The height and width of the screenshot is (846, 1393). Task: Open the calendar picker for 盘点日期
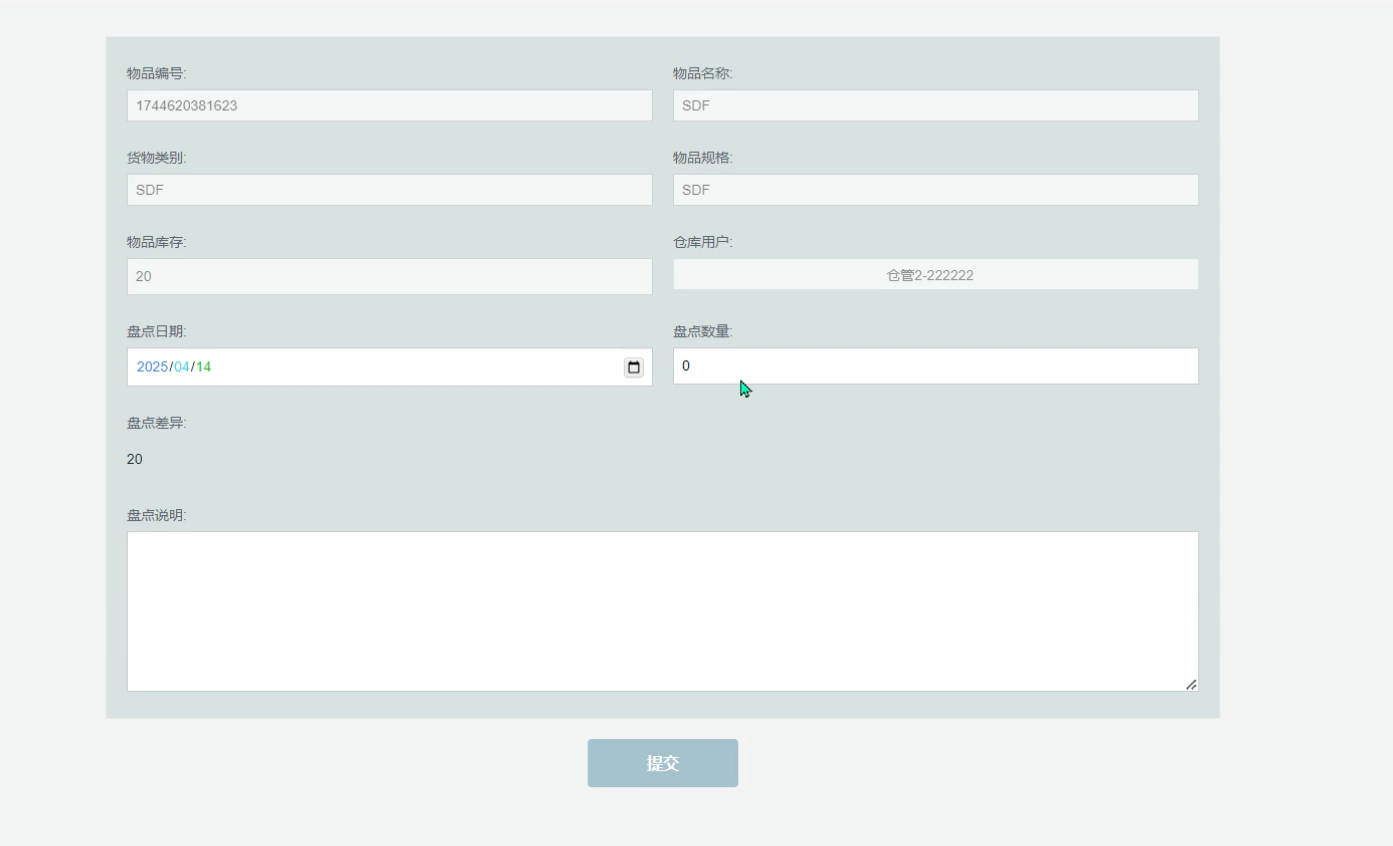(633, 367)
